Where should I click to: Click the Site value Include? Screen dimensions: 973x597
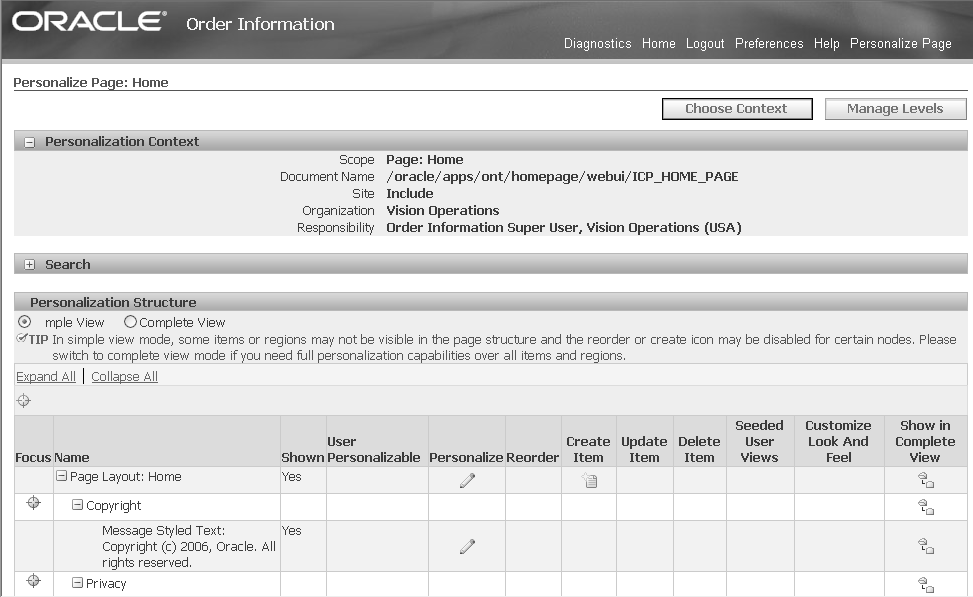[x=410, y=194]
